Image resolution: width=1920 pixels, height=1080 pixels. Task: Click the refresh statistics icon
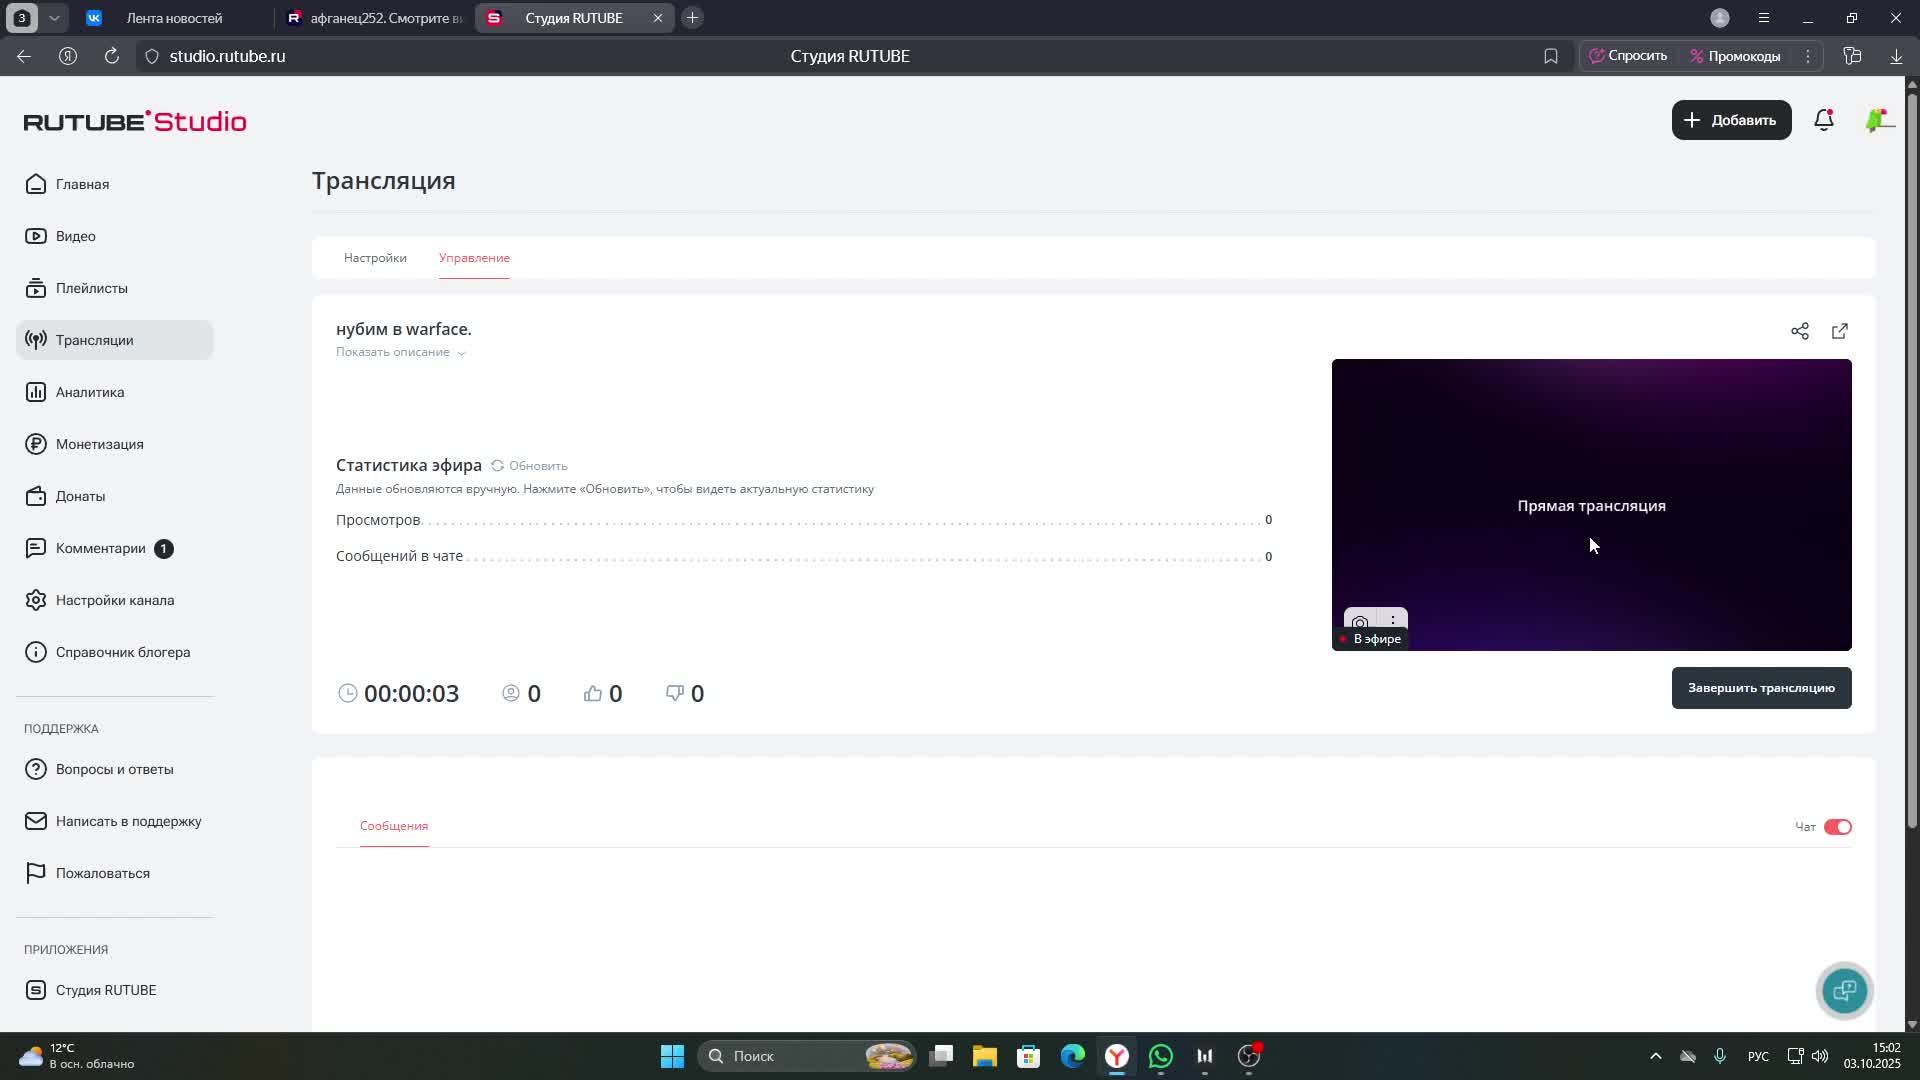497,466
